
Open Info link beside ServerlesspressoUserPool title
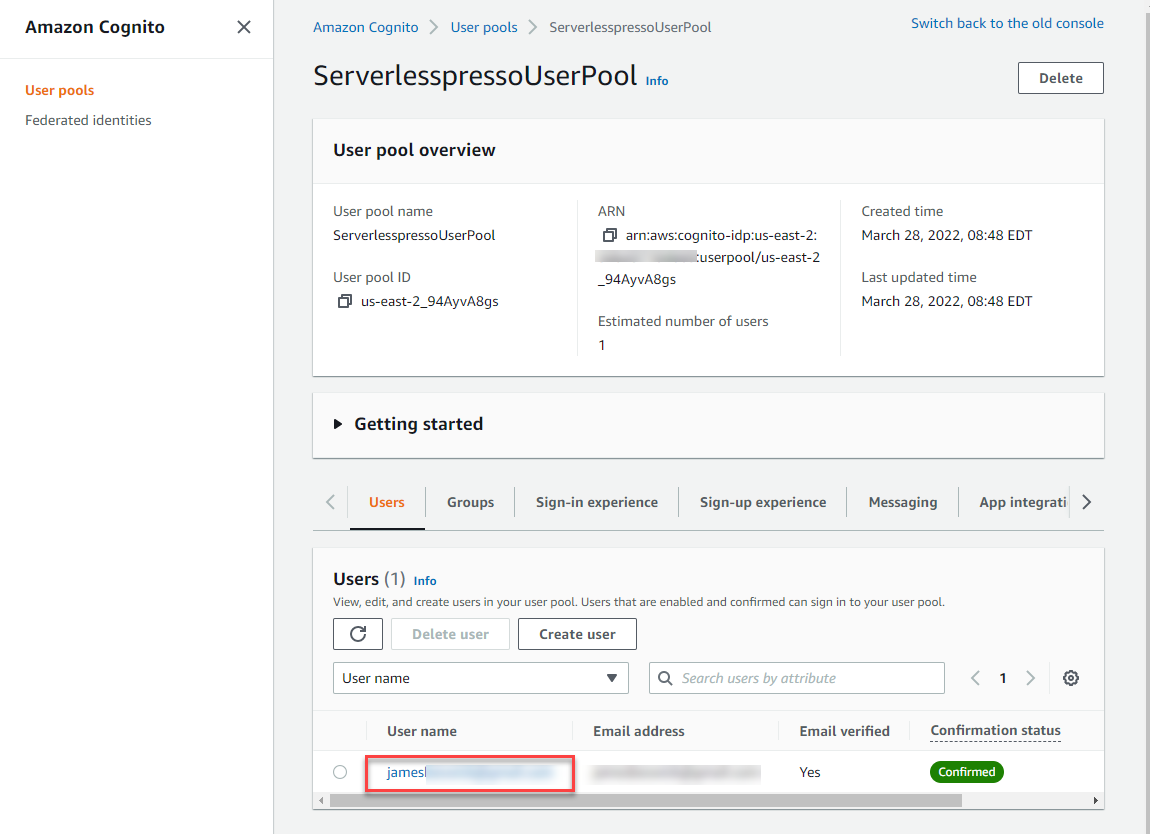tap(657, 81)
